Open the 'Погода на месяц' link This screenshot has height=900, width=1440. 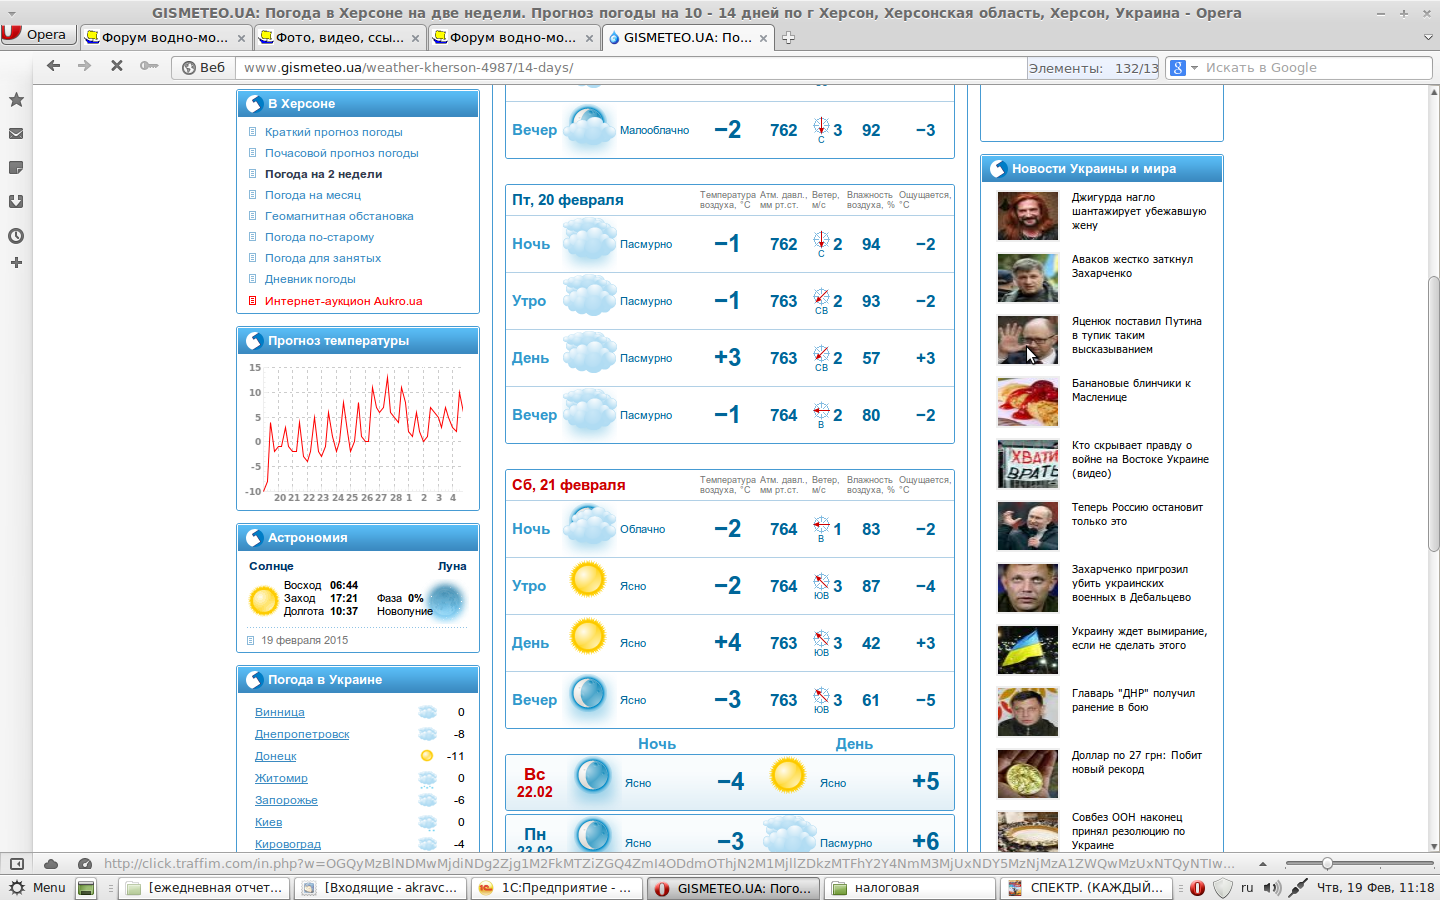312,195
